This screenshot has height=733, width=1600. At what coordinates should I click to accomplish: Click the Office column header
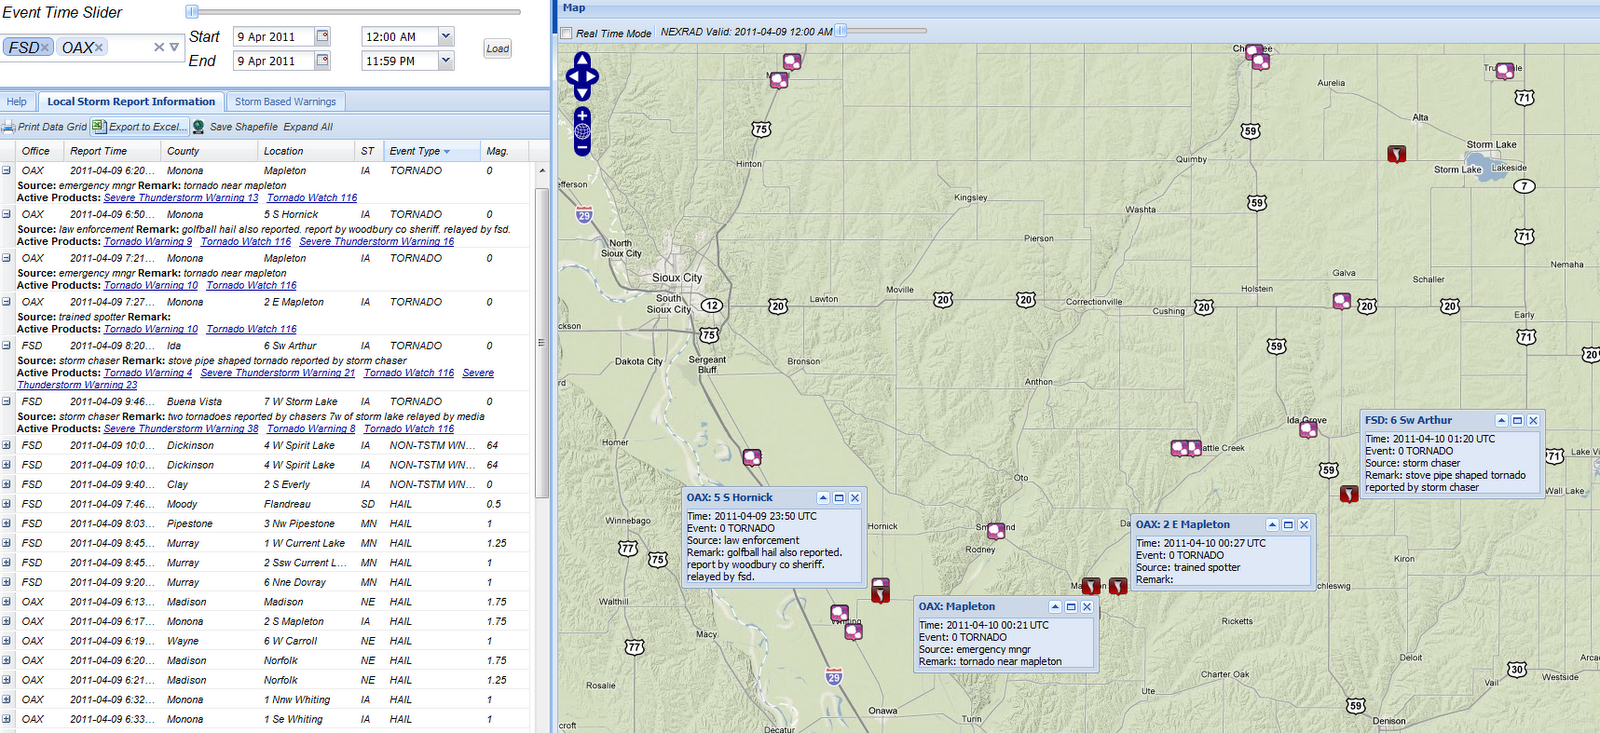pyautogui.click(x=38, y=151)
